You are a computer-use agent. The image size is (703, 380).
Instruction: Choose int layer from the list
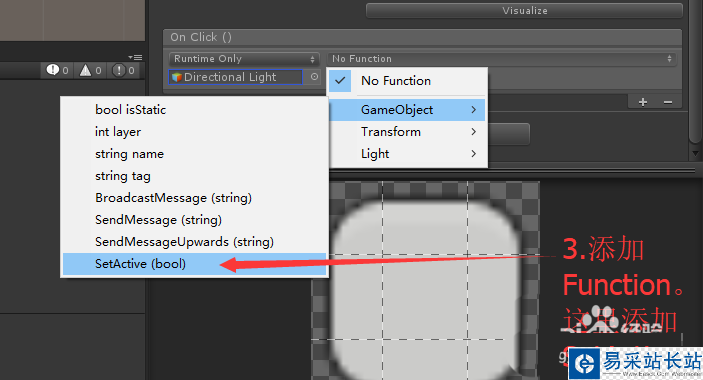[x=194, y=132]
